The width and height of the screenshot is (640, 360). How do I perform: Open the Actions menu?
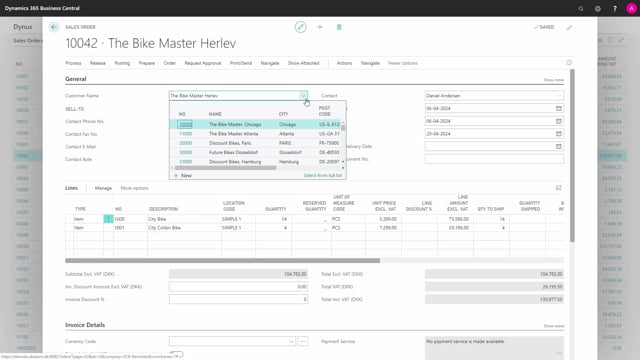click(x=344, y=63)
